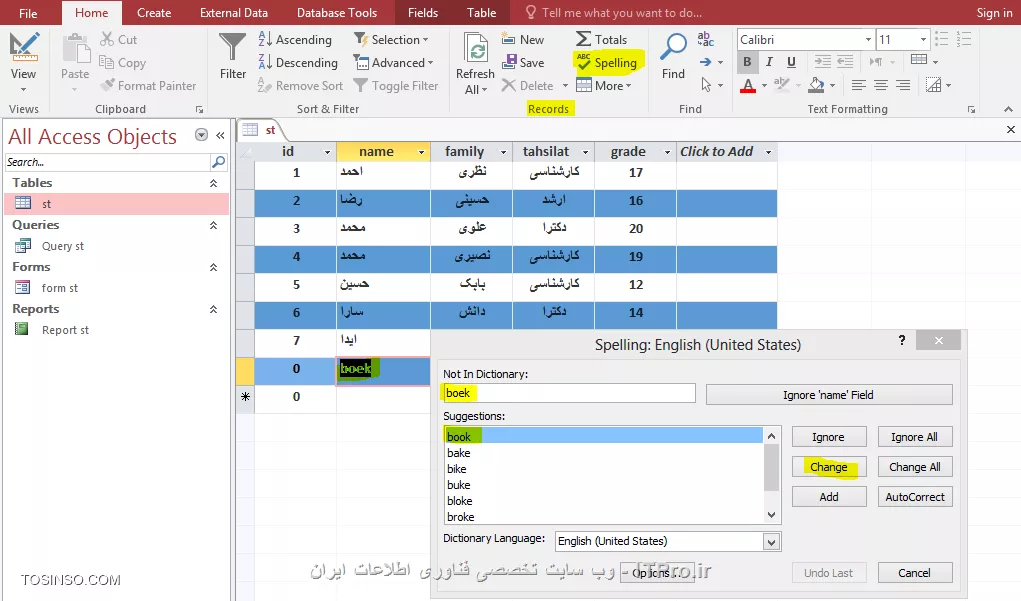The height and width of the screenshot is (601, 1021).
Task: Collapse the Tables section
Action: (x=215, y=183)
